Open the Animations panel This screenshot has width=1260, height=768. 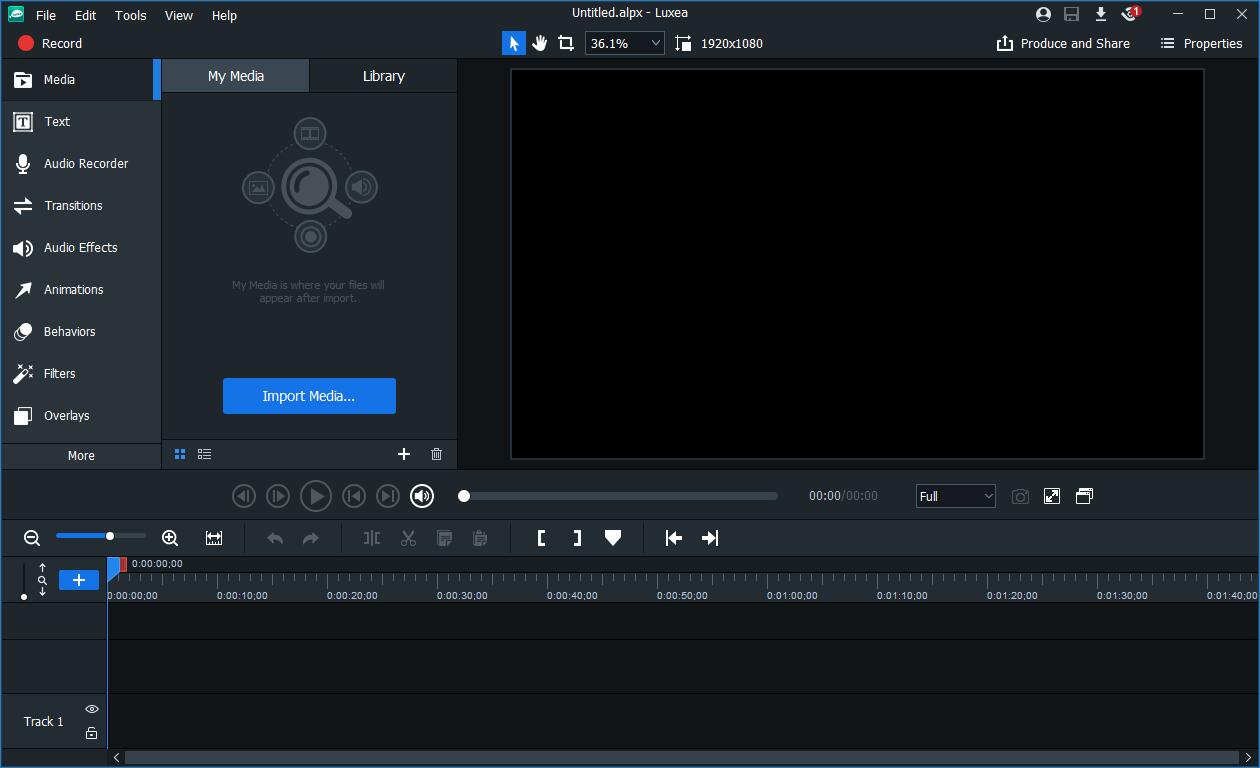(x=81, y=290)
